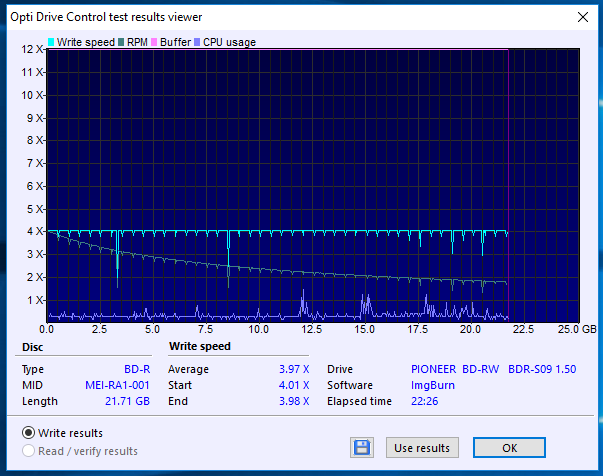Image resolution: width=603 pixels, height=476 pixels.
Task: Click the green RPM legend swatch
Action: tap(121, 42)
